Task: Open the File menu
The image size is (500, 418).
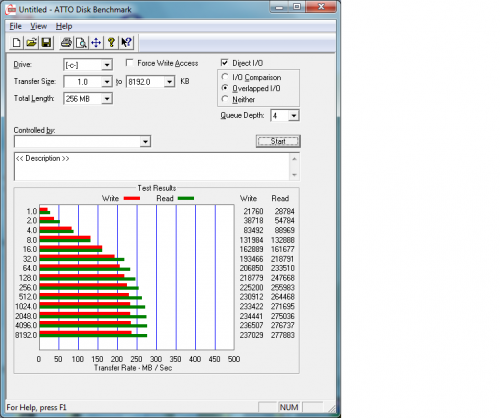Action: coord(15,26)
